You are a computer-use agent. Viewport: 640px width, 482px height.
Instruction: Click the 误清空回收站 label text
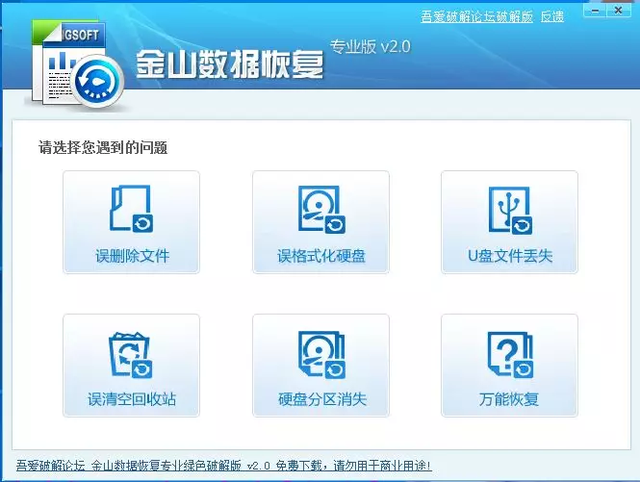pos(131,399)
